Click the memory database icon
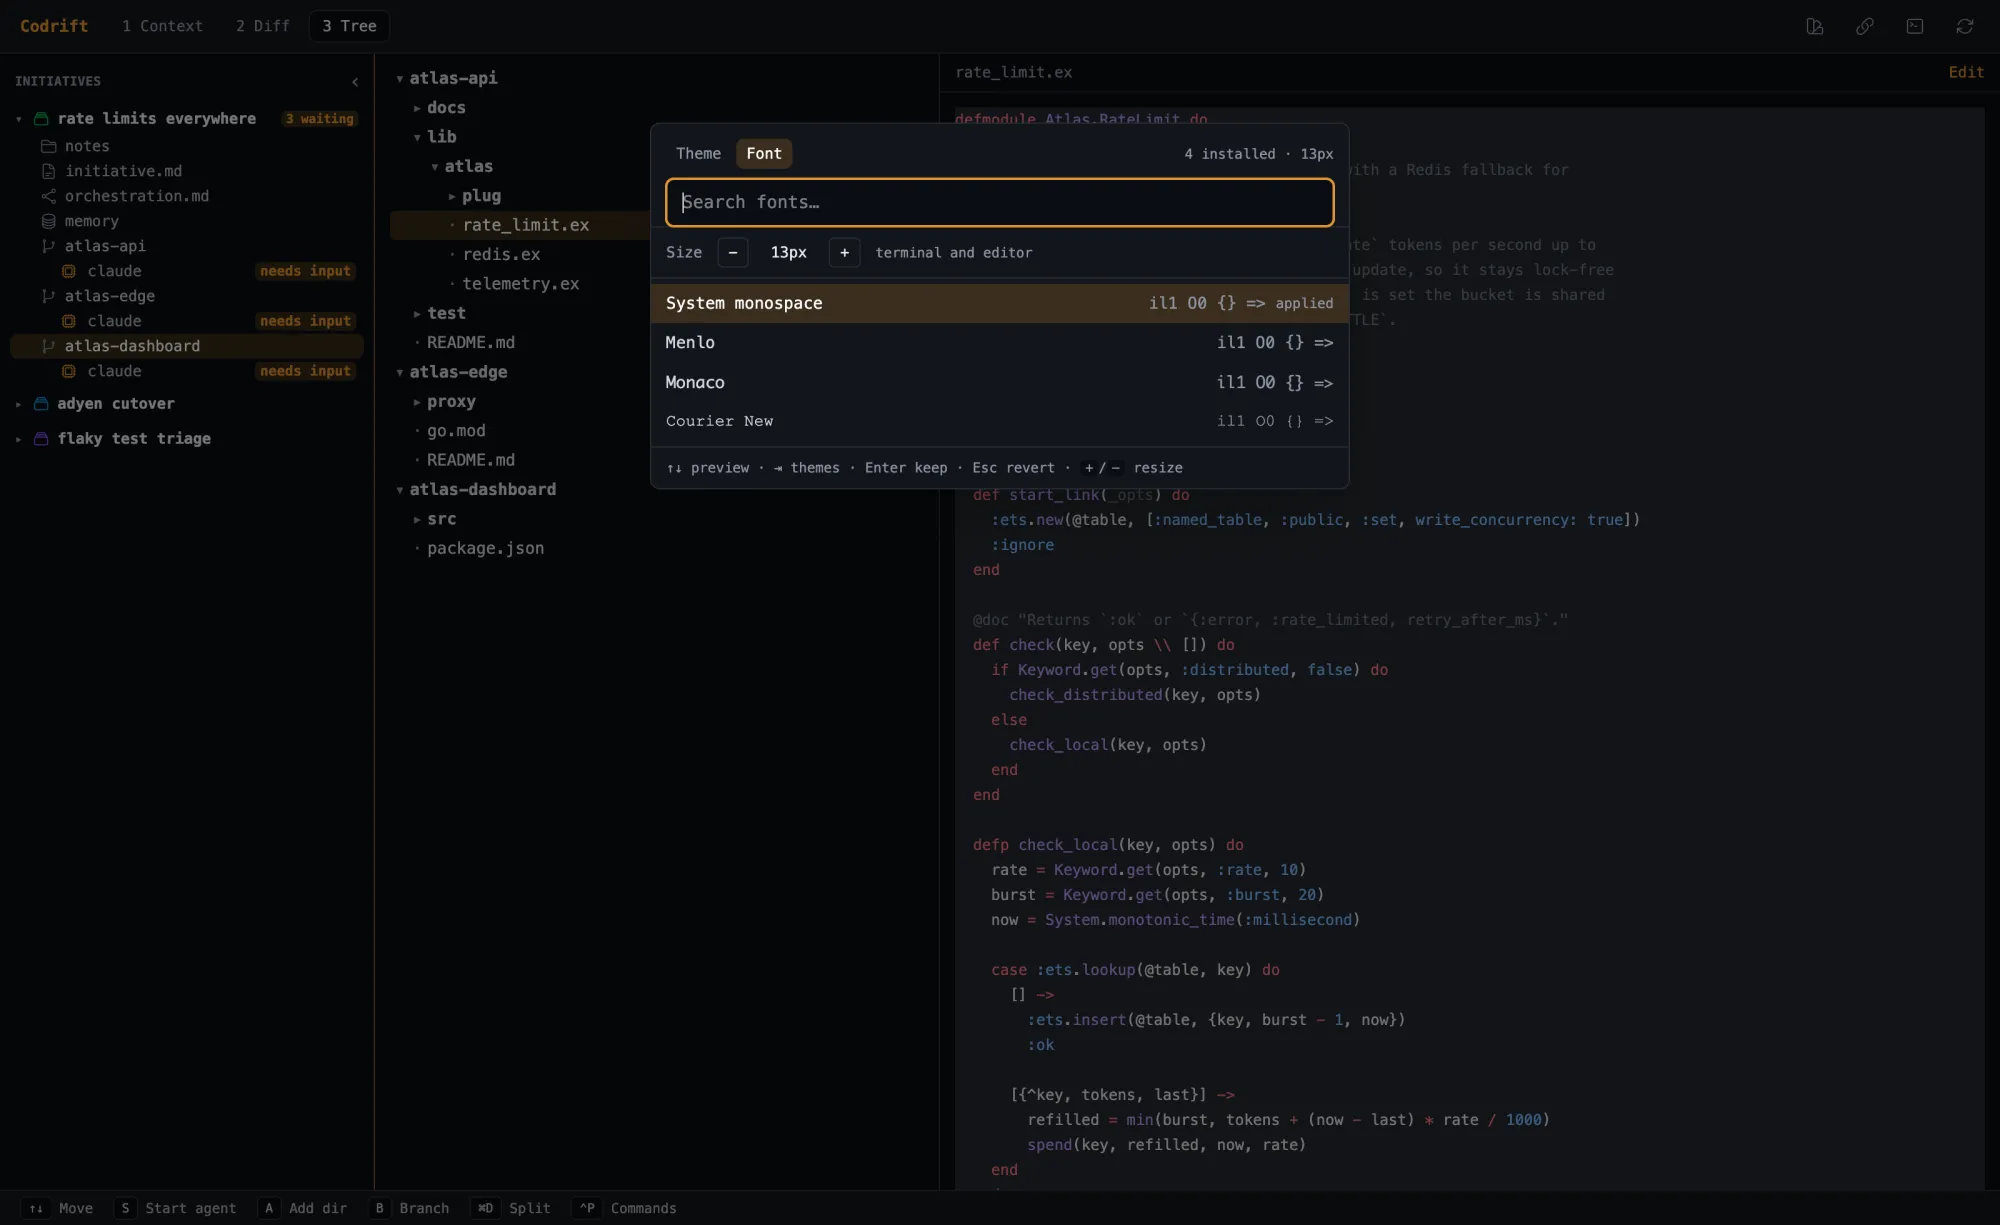This screenshot has width=2000, height=1225. [48, 221]
